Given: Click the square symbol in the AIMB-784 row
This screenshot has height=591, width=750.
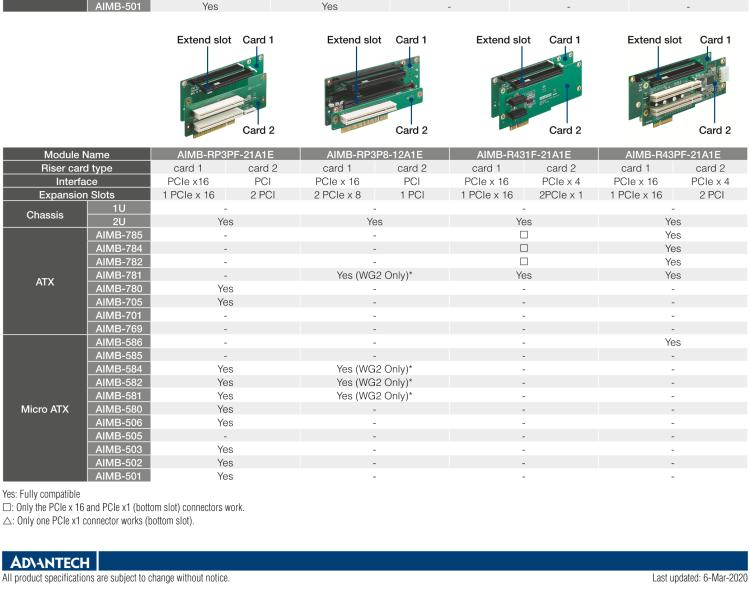Looking at the screenshot, I should click(523, 248).
